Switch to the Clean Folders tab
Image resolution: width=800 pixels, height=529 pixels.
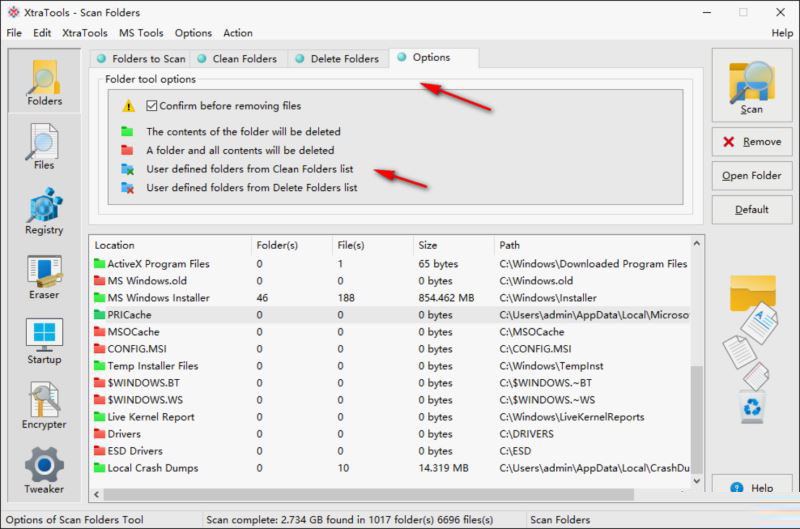[238, 59]
